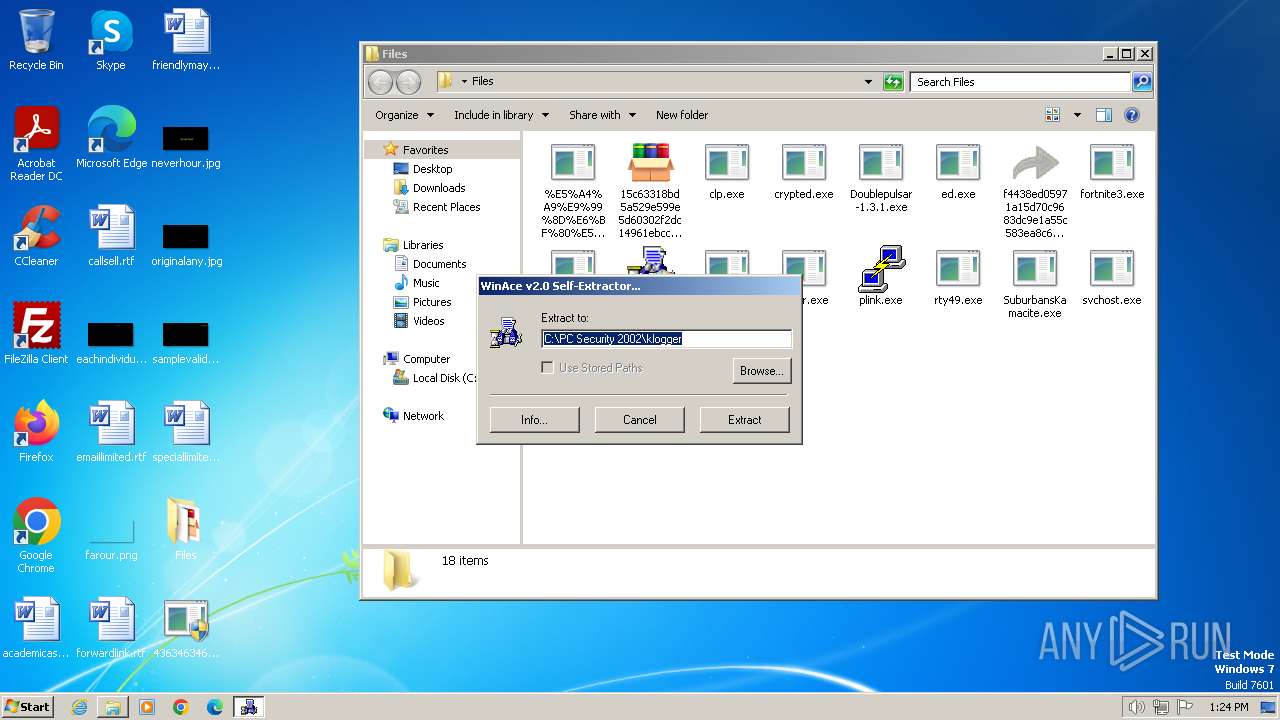This screenshot has height=720, width=1280.
Task: Open FileZilla Client shortcut
Action: pos(36,333)
